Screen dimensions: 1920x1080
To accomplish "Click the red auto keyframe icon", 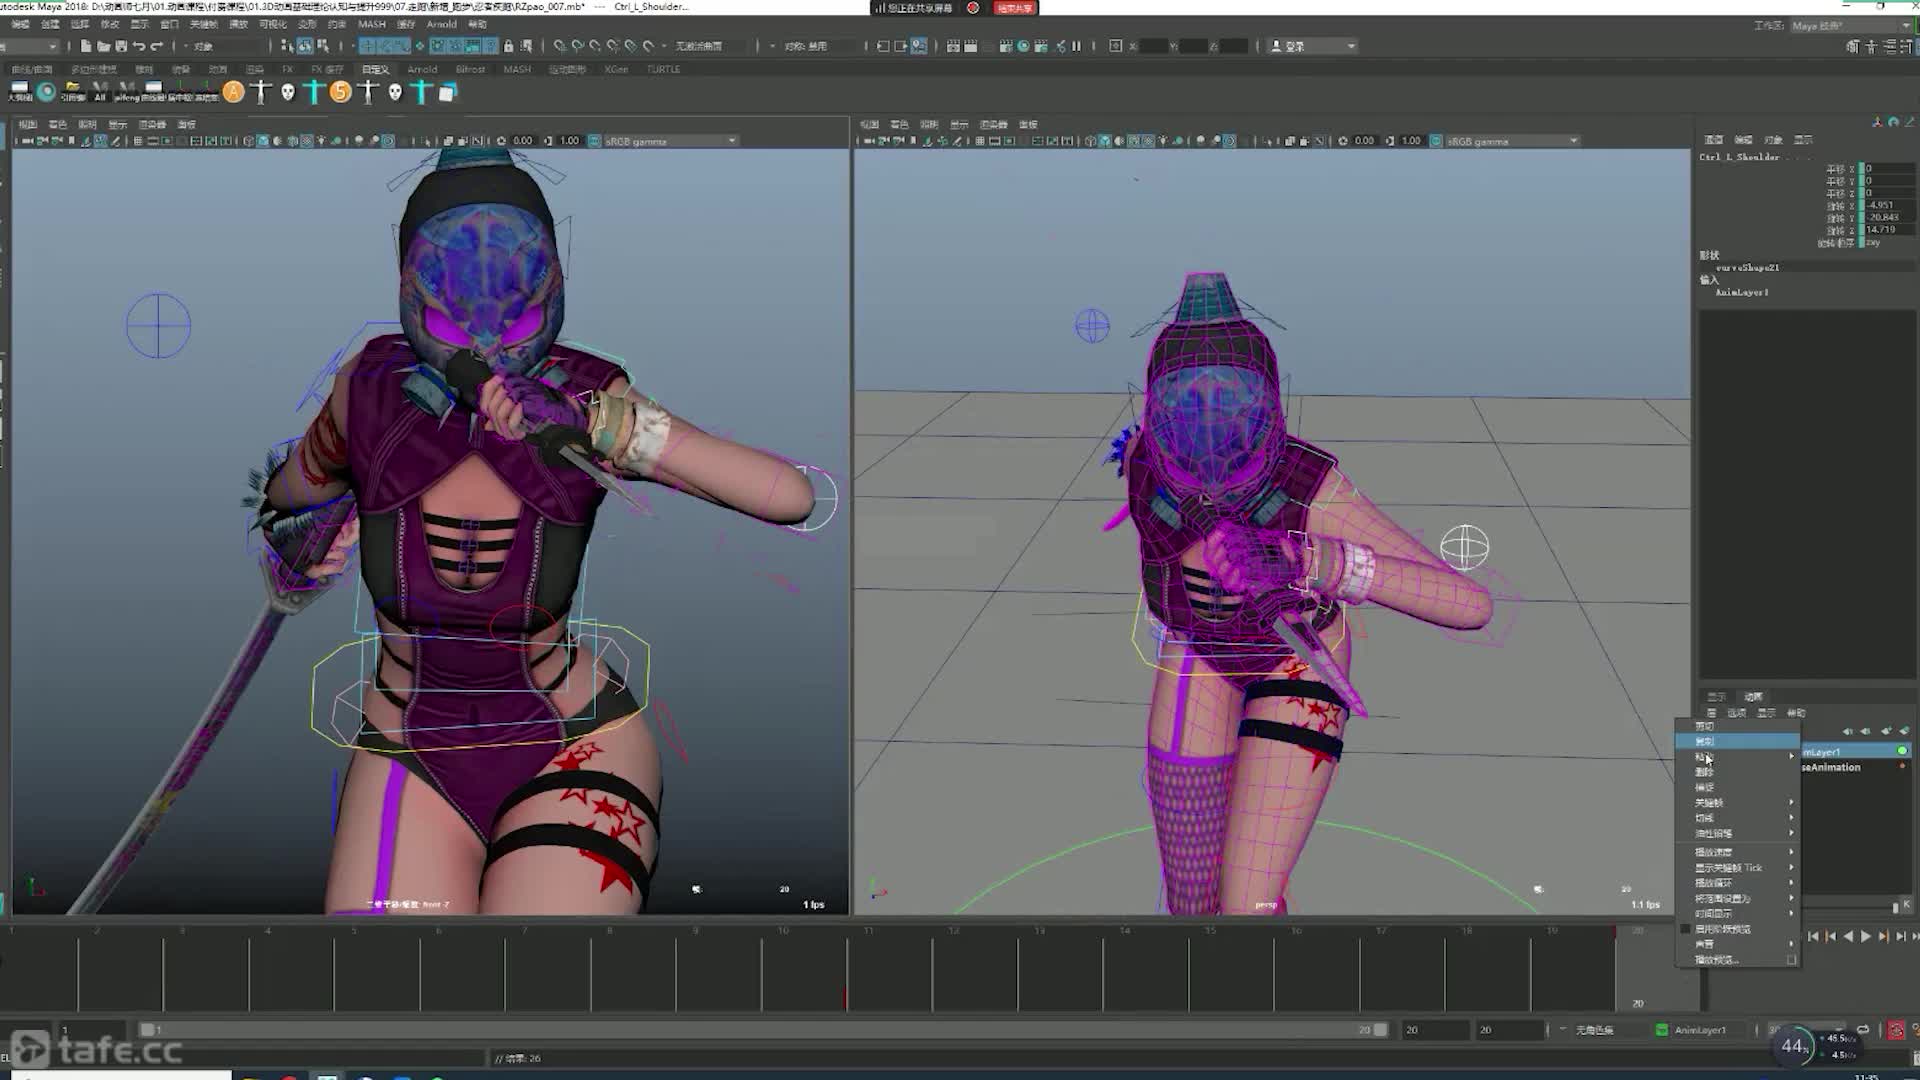I will pos(1896,1030).
